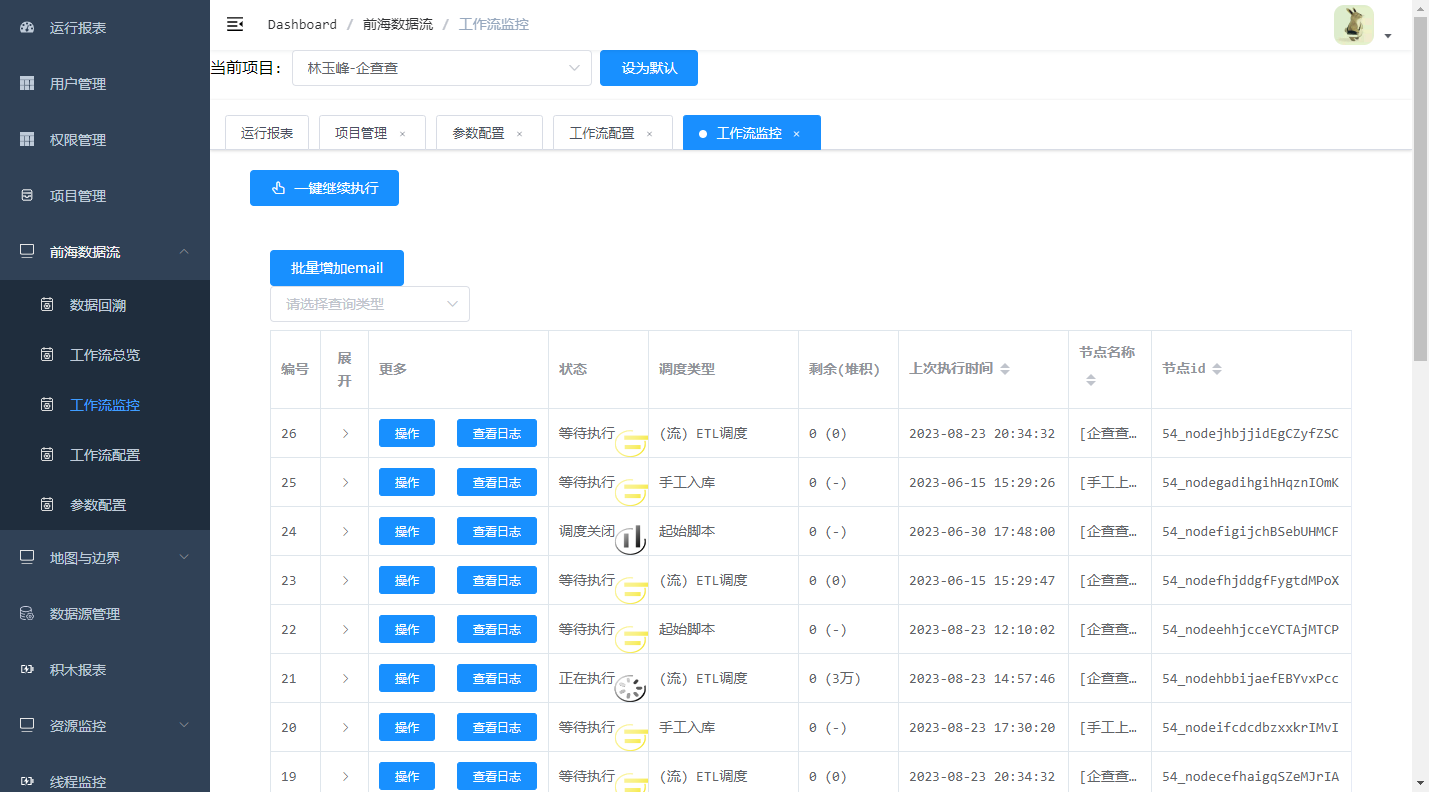The height and width of the screenshot is (792, 1429).
Task: Expand row 23 details
Action: point(345,581)
